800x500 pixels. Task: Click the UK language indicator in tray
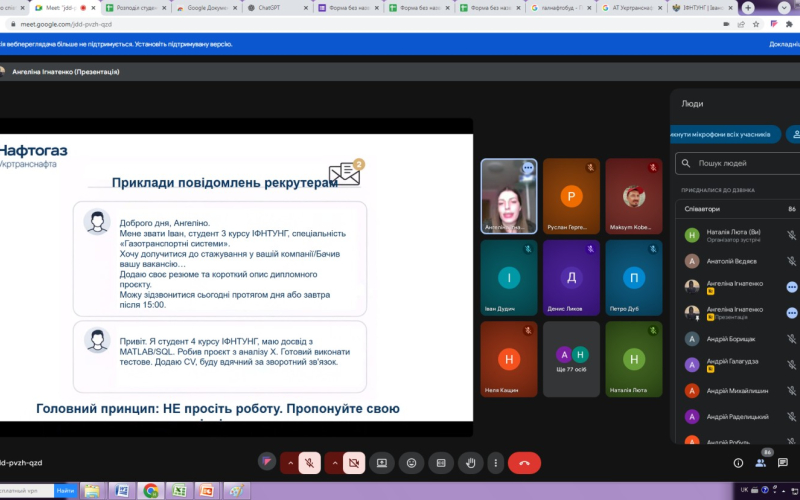click(744, 490)
